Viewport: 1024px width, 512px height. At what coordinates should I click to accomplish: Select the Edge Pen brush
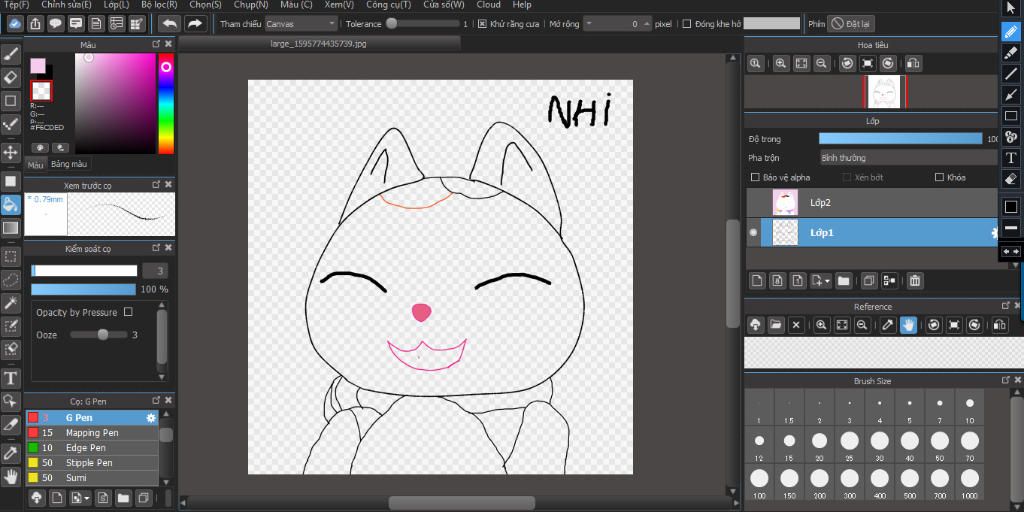(x=92, y=447)
